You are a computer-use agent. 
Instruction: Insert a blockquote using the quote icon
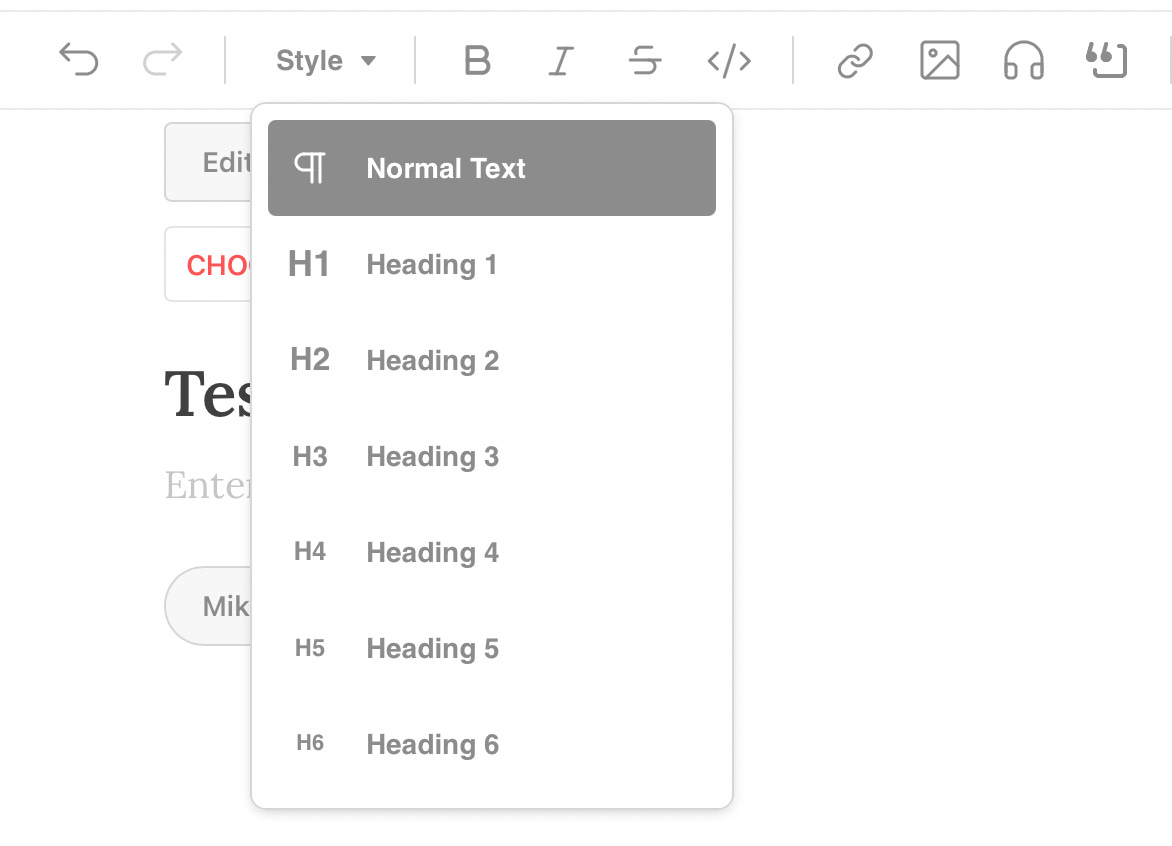tap(1106, 61)
